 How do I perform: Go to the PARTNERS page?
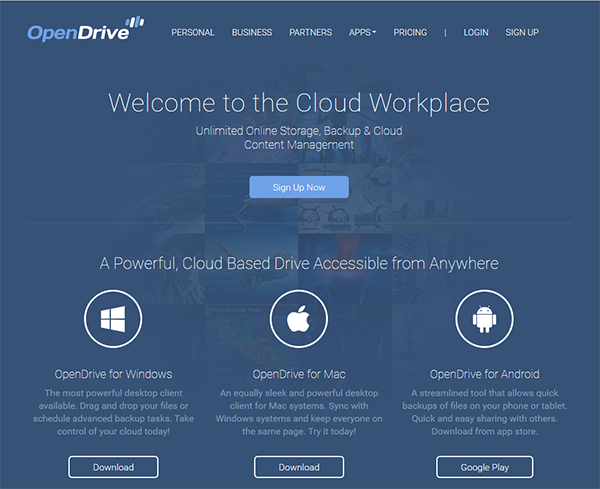click(311, 33)
